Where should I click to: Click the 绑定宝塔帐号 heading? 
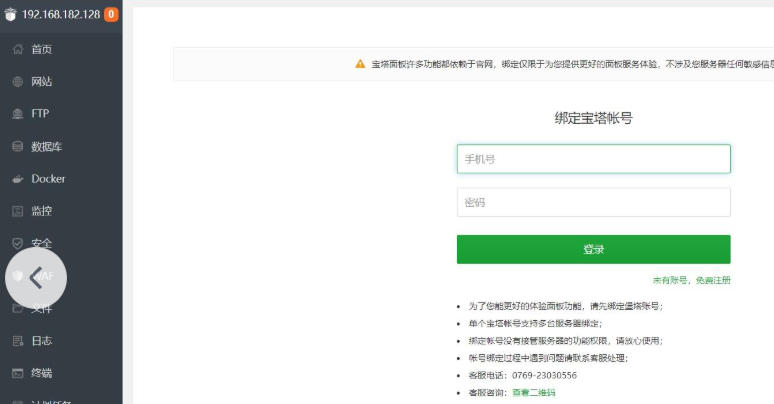click(x=593, y=118)
